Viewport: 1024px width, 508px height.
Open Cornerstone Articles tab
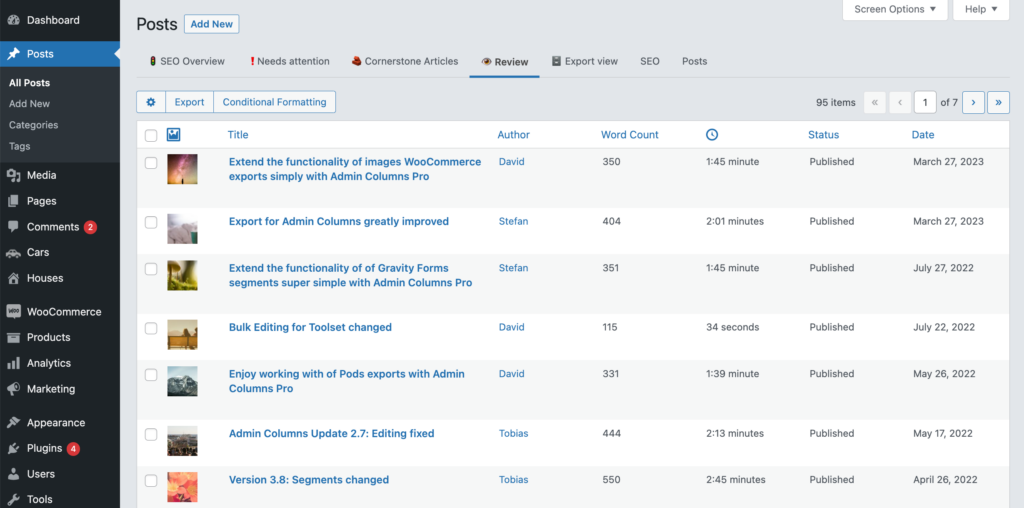[x=405, y=61]
